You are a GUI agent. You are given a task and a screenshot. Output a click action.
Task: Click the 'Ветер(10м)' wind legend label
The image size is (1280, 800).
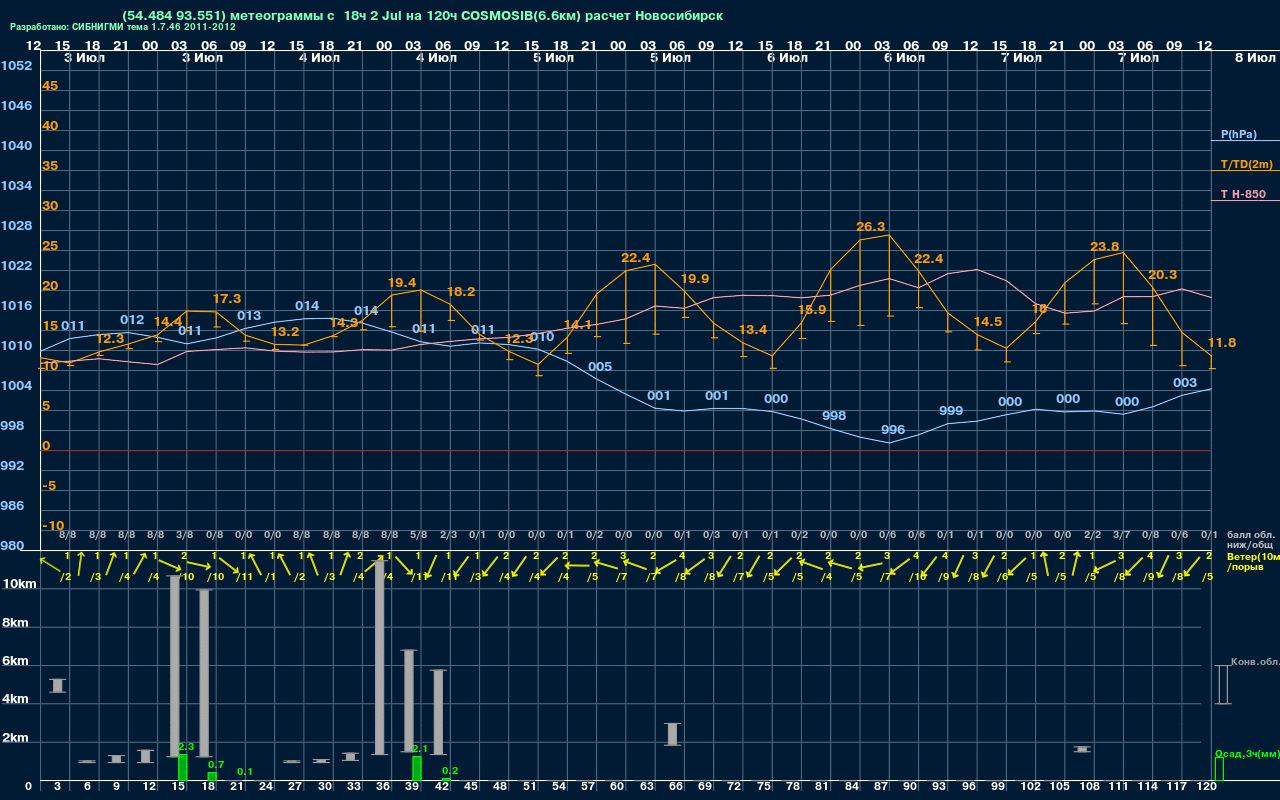coord(1253,555)
